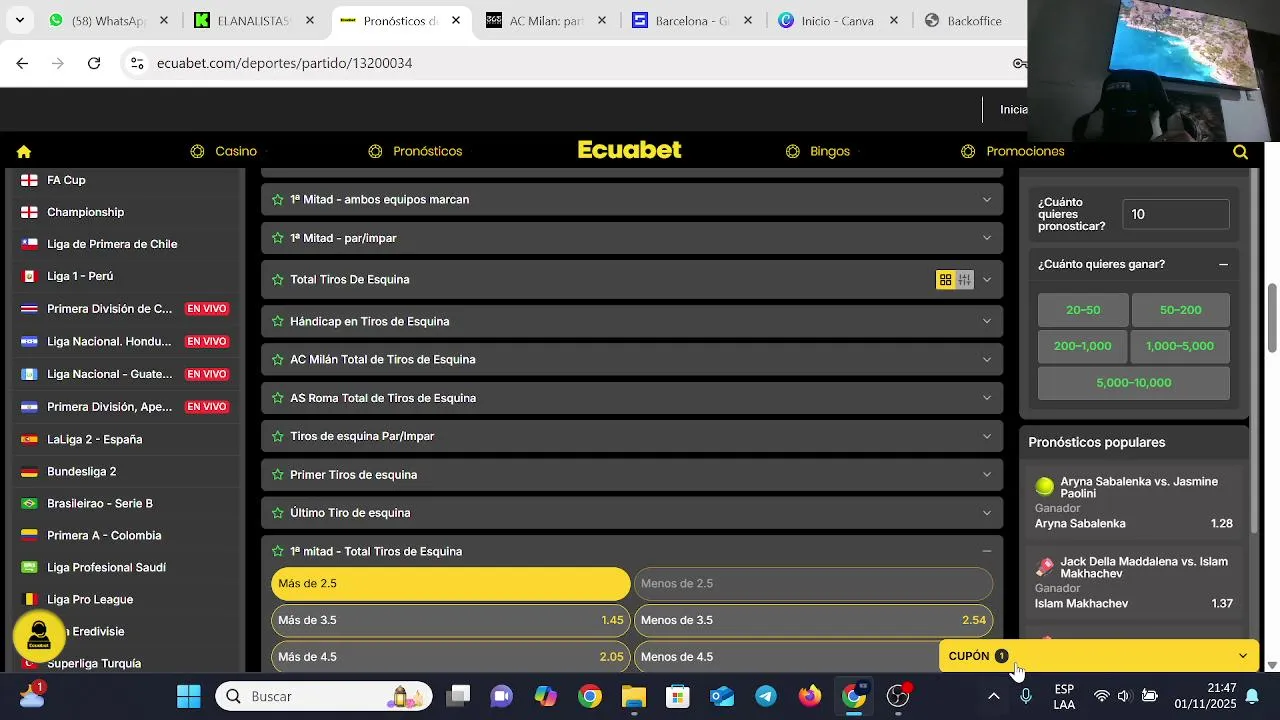The width and height of the screenshot is (1280, 720).
Task: Open Liga de Primera de Chile
Action: [x=112, y=245]
